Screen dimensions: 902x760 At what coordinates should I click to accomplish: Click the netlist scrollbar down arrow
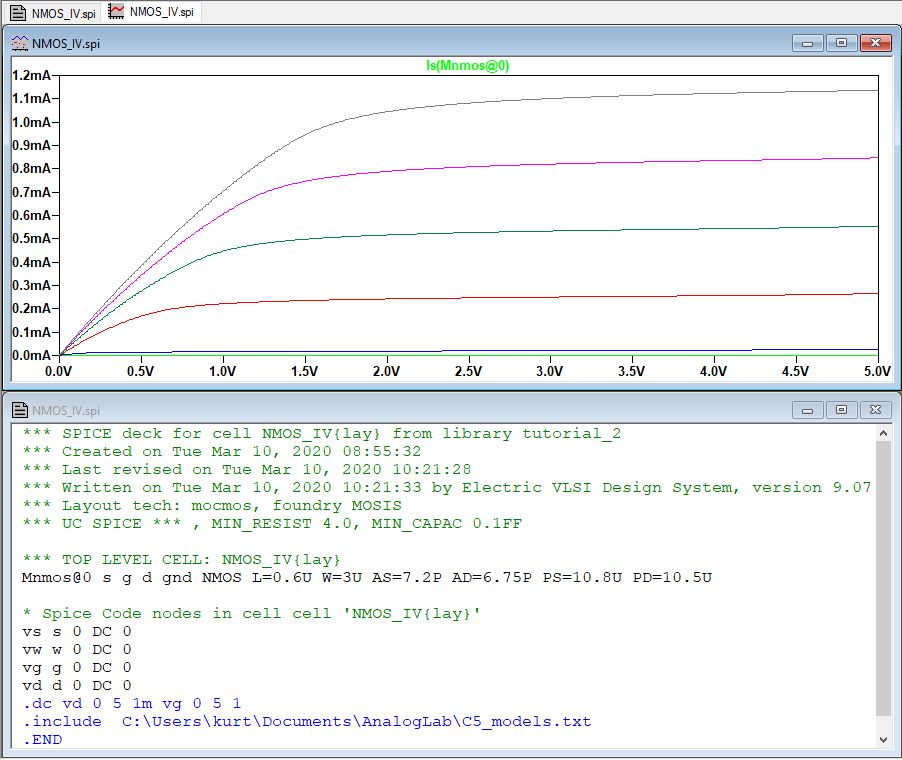(x=883, y=739)
